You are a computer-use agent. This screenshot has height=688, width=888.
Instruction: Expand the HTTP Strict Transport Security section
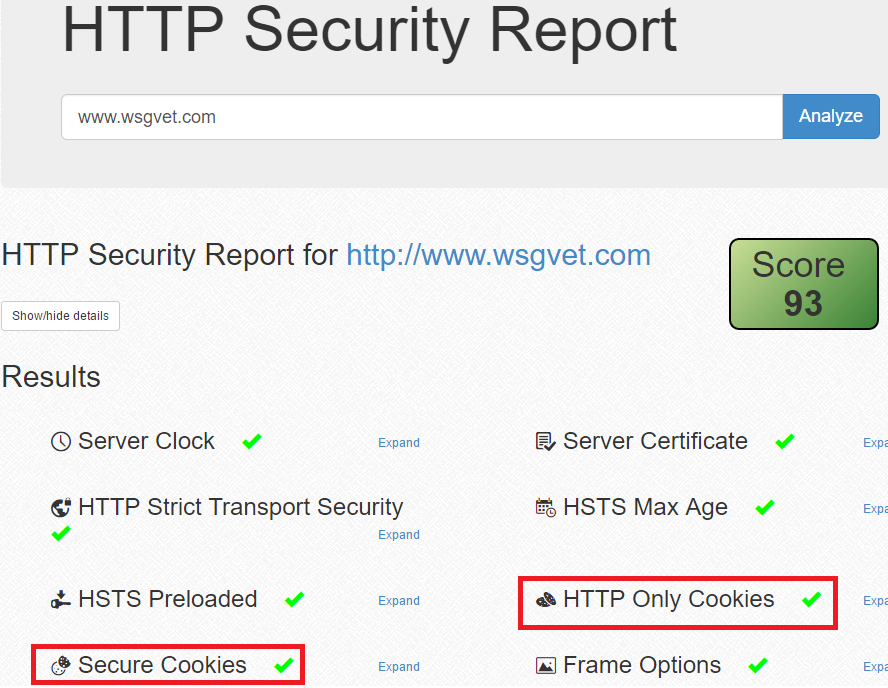pyautogui.click(x=398, y=535)
